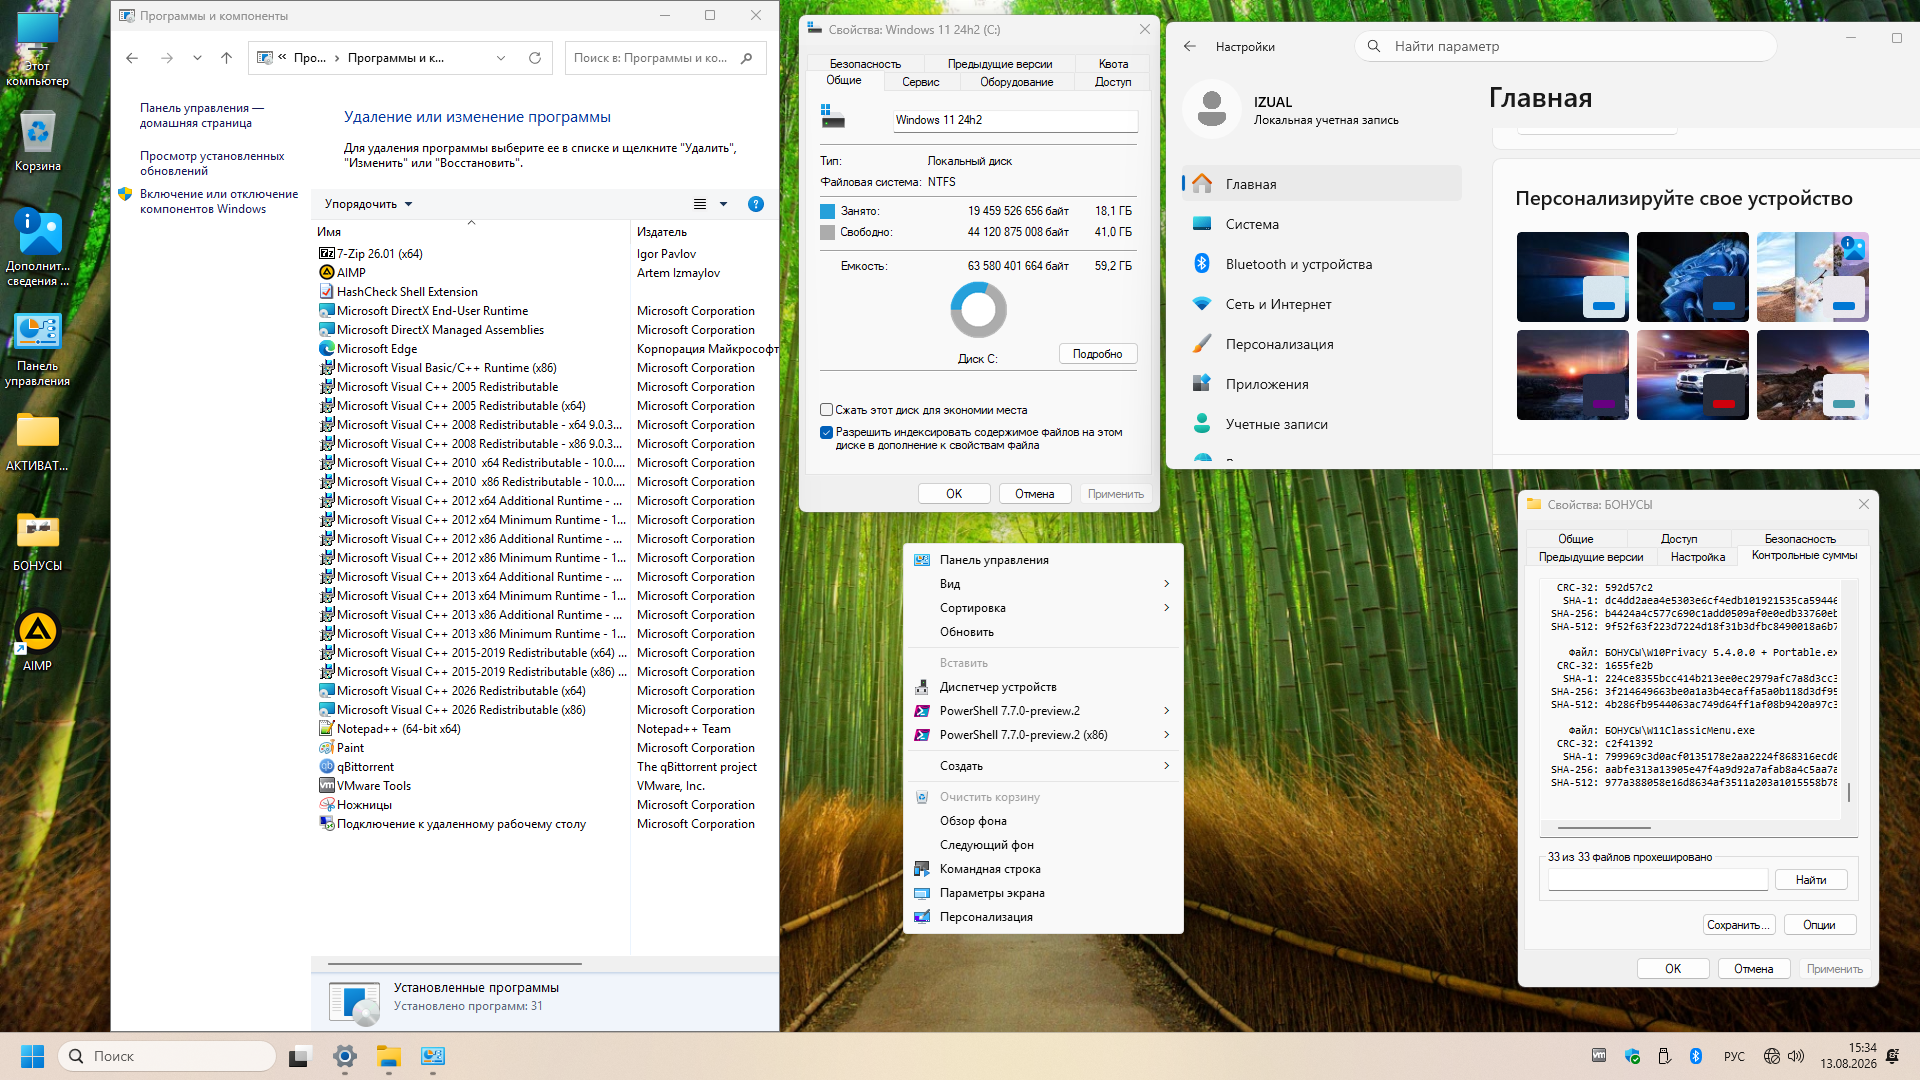
Task: Open the Этот компьютер desktop icon
Action: (38, 49)
